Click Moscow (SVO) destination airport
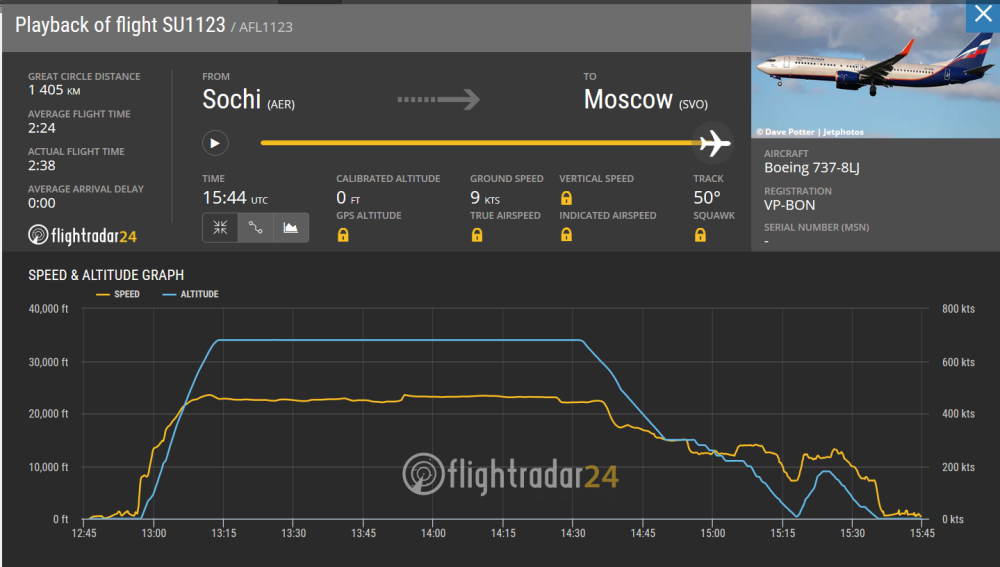Viewport: 1000px width, 567px height. pos(645,99)
